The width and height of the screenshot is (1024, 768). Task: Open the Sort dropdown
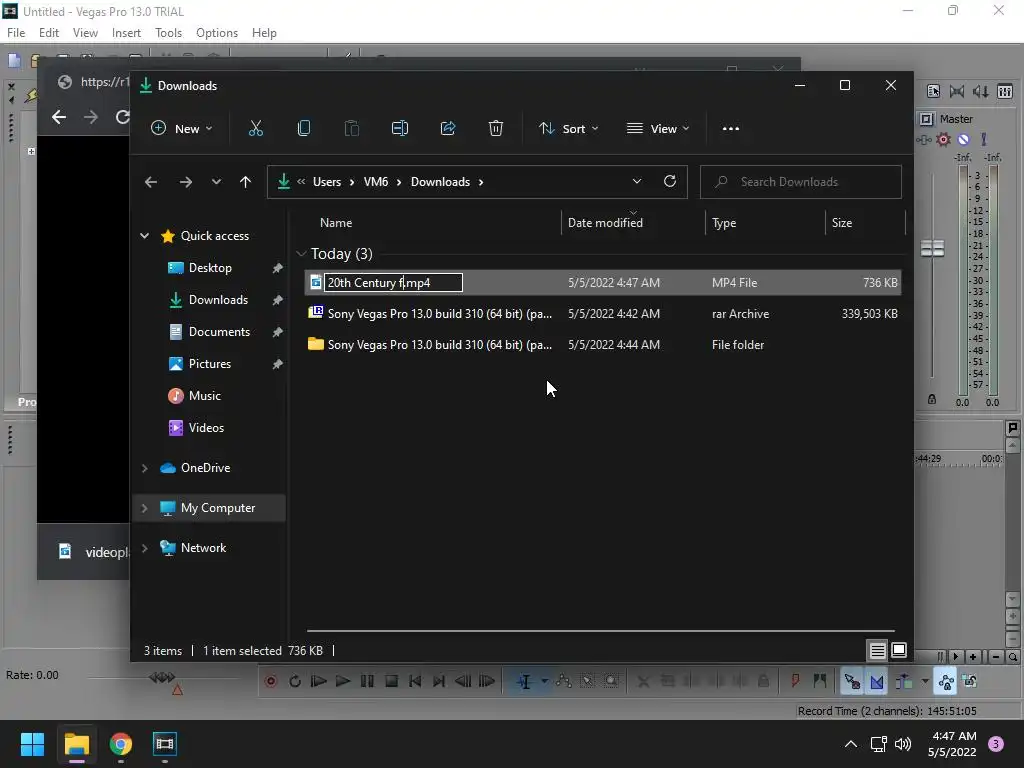point(568,129)
